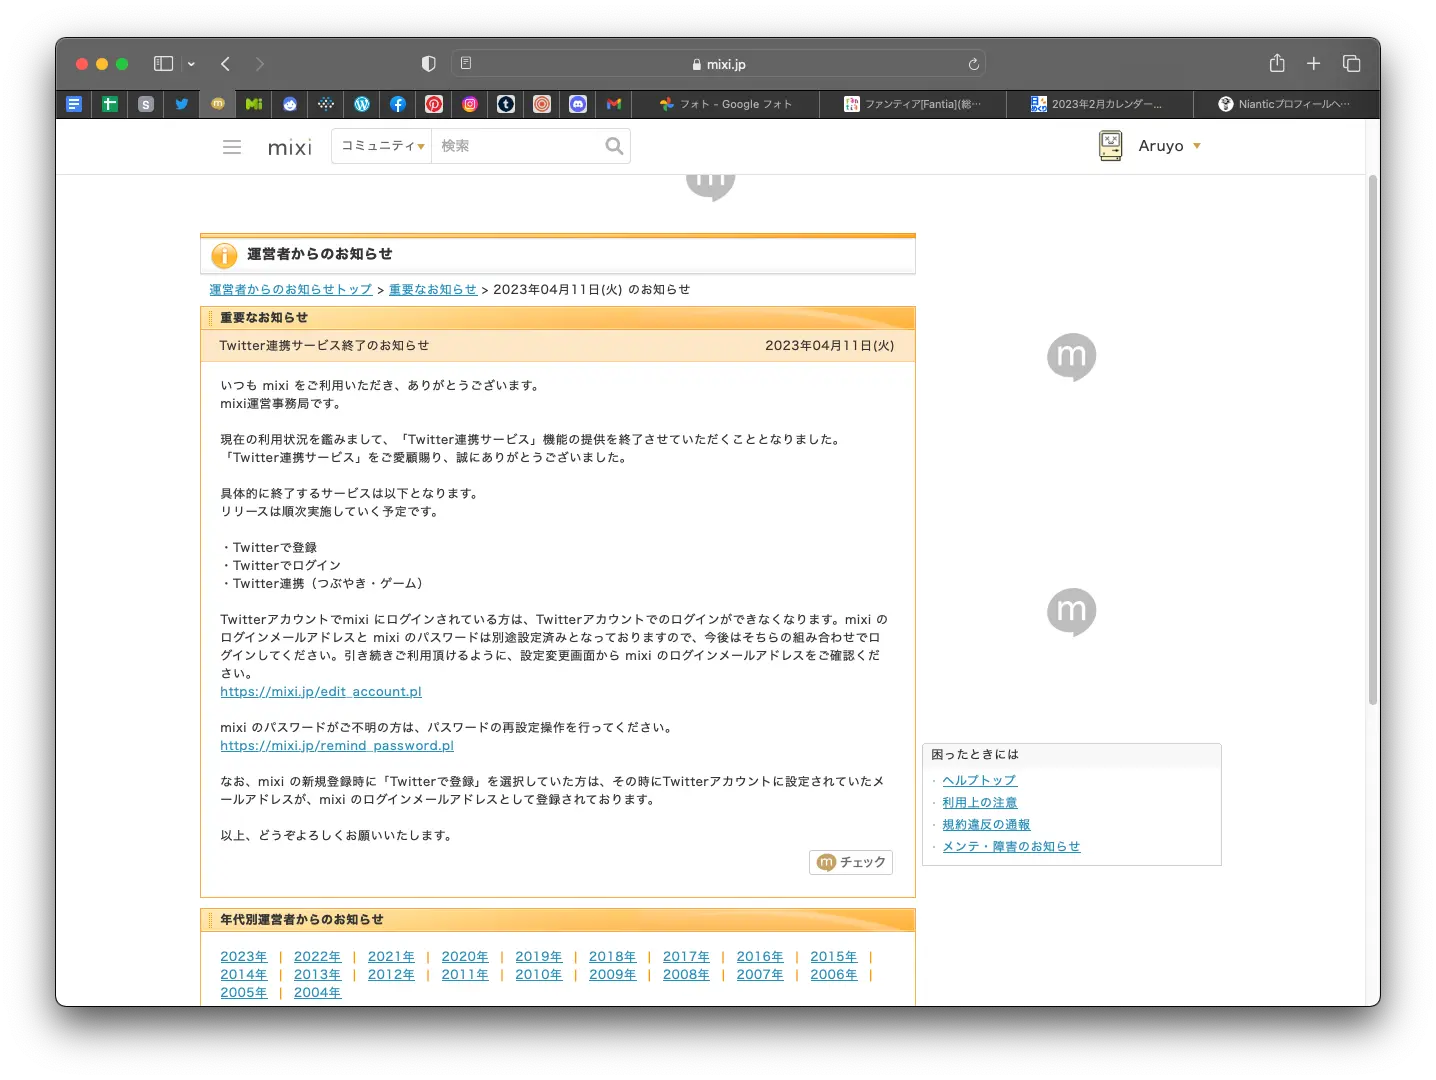The width and height of the screenshot is (1436, 1080).
Task: Open the tab group chevron dropdown
Action: click(x=191, y=64)
